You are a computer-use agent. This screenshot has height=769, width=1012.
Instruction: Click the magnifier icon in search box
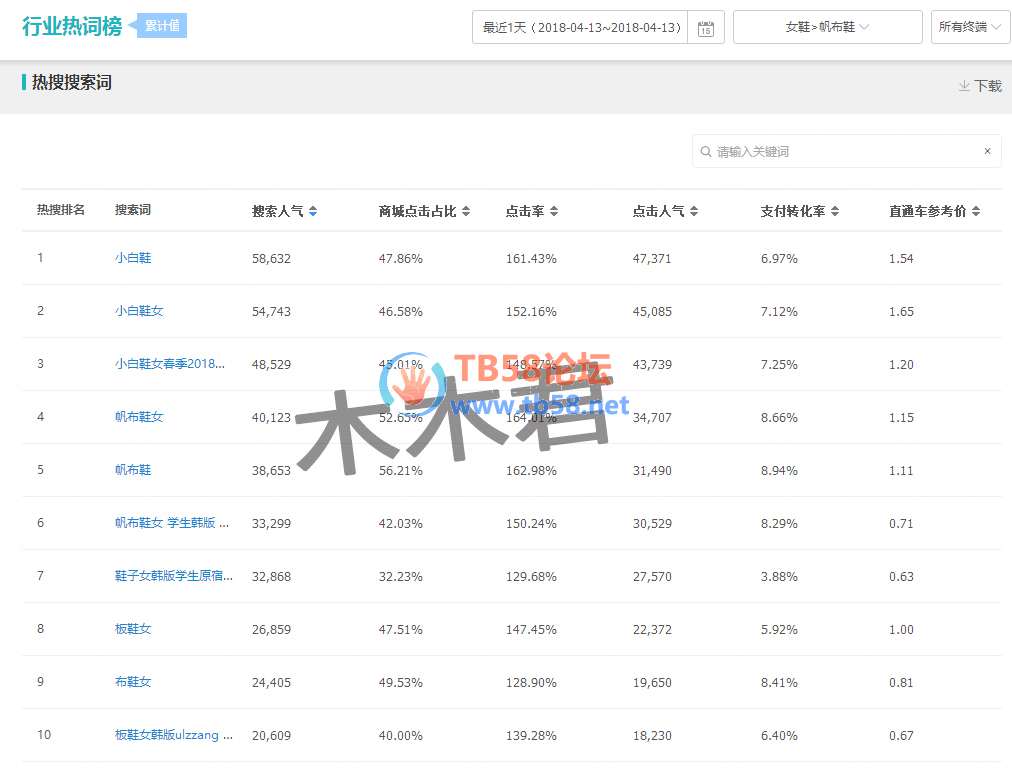706,152
